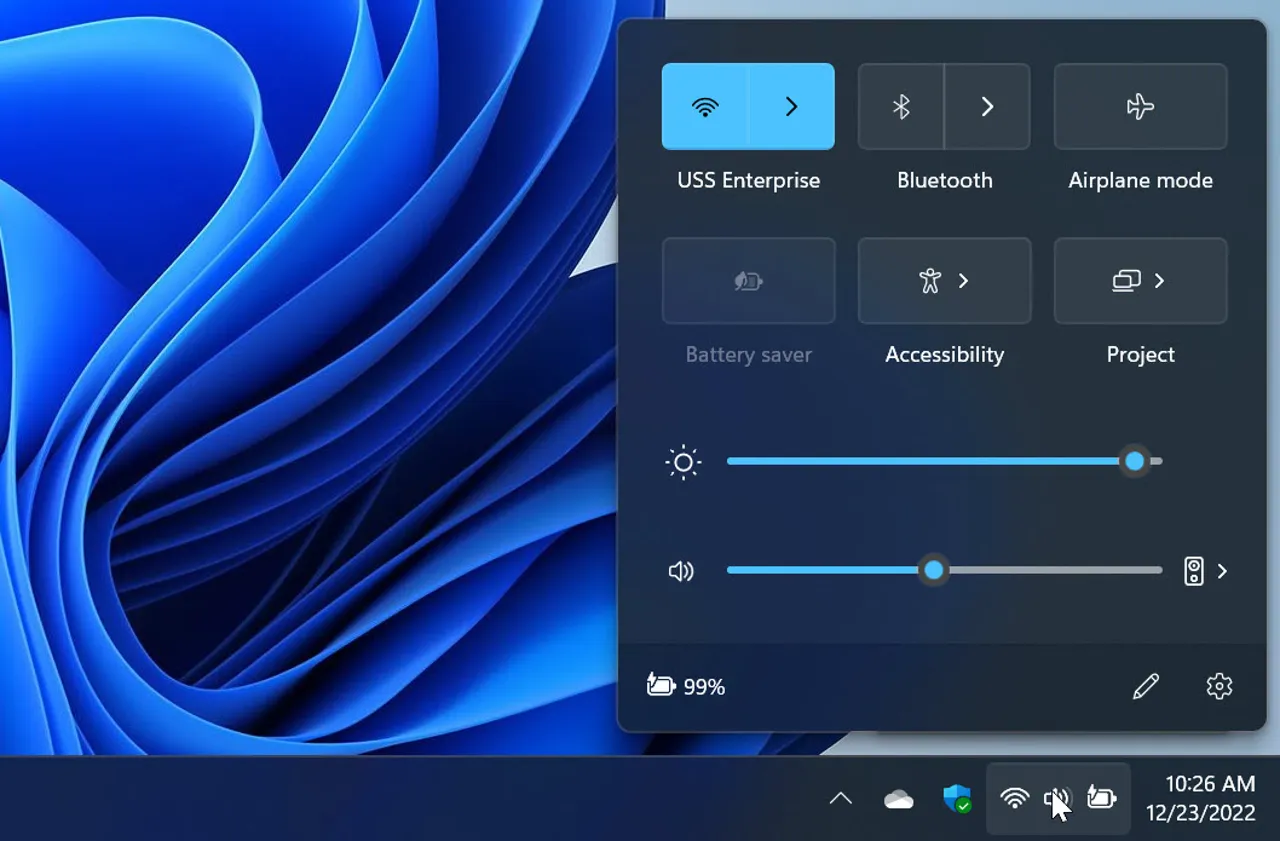
Task: Expand the Bluetooth devices arrow
Action: tap(987, 107)
